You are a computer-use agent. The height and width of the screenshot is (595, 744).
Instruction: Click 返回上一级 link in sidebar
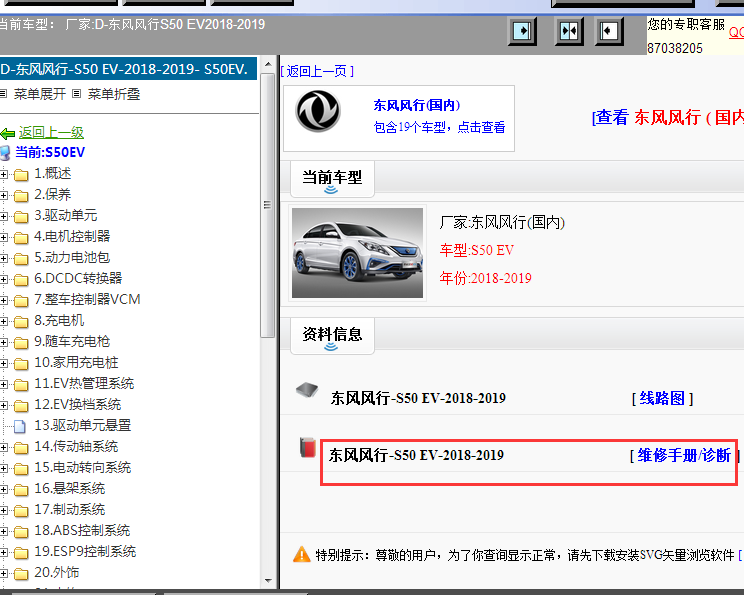(x=51, y=132)
